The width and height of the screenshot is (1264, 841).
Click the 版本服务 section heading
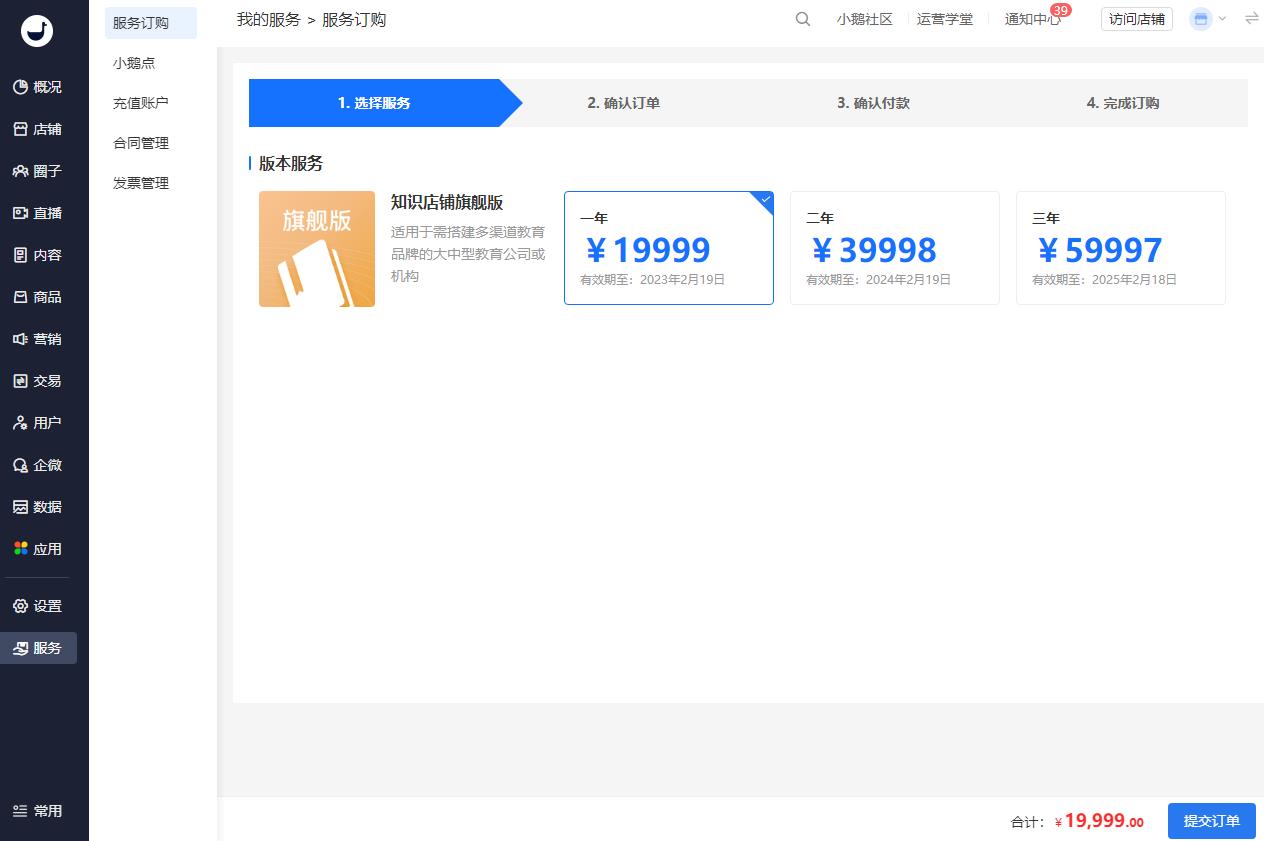tap(291, 163)
